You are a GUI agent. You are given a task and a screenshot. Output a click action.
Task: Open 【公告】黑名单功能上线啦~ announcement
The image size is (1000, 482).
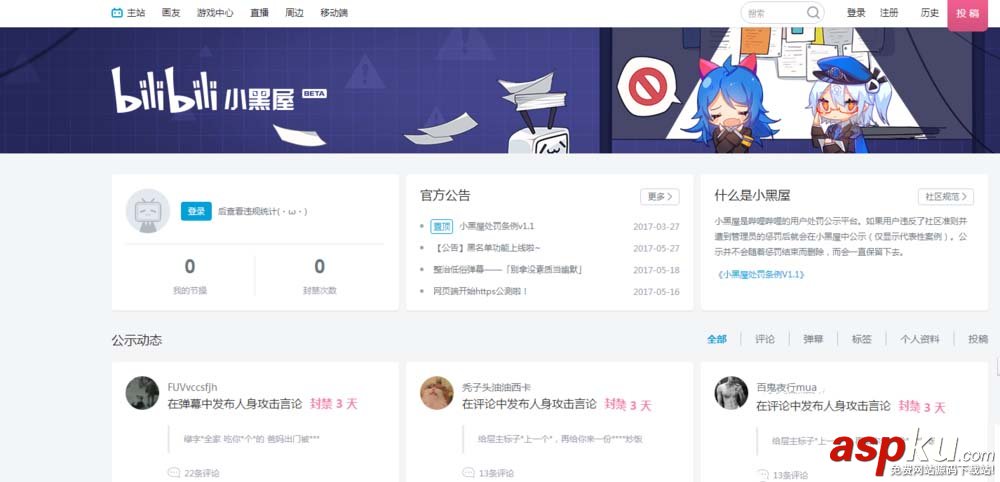[487, 248]
